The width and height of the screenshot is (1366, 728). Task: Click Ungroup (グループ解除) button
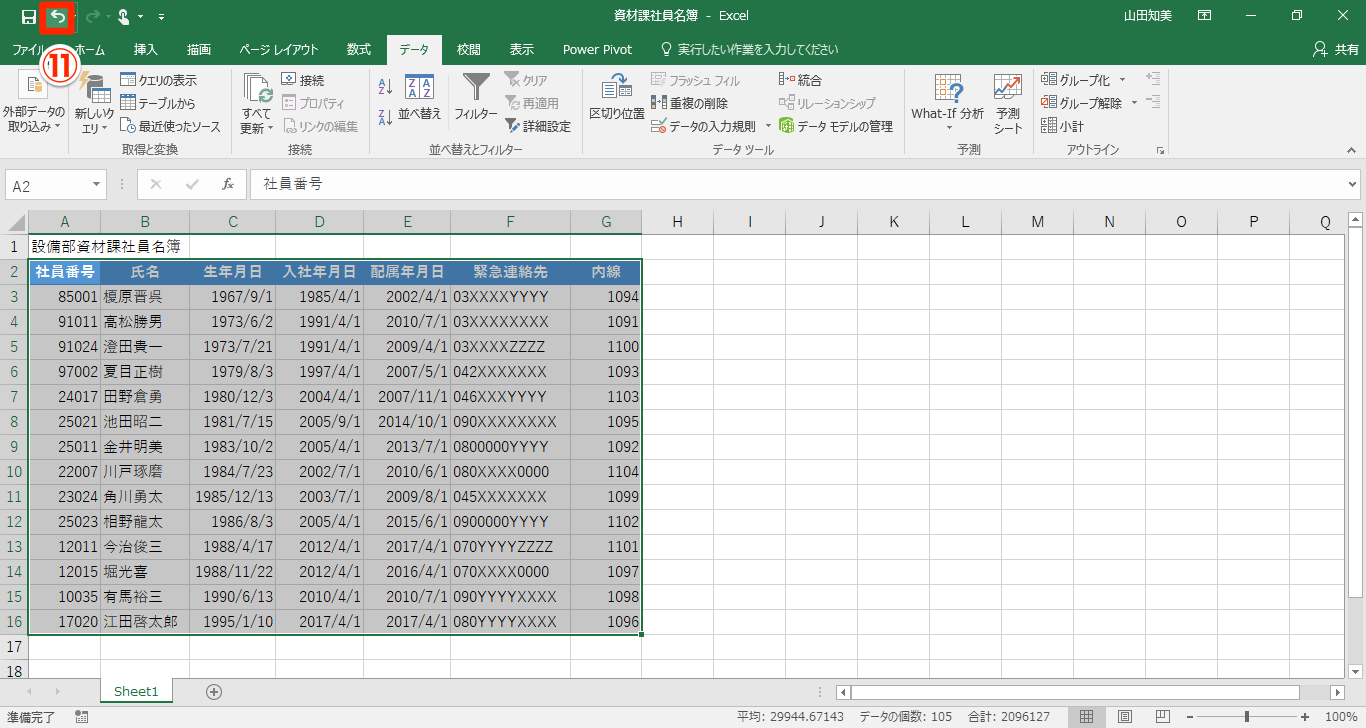click(x=1082, y=103)
